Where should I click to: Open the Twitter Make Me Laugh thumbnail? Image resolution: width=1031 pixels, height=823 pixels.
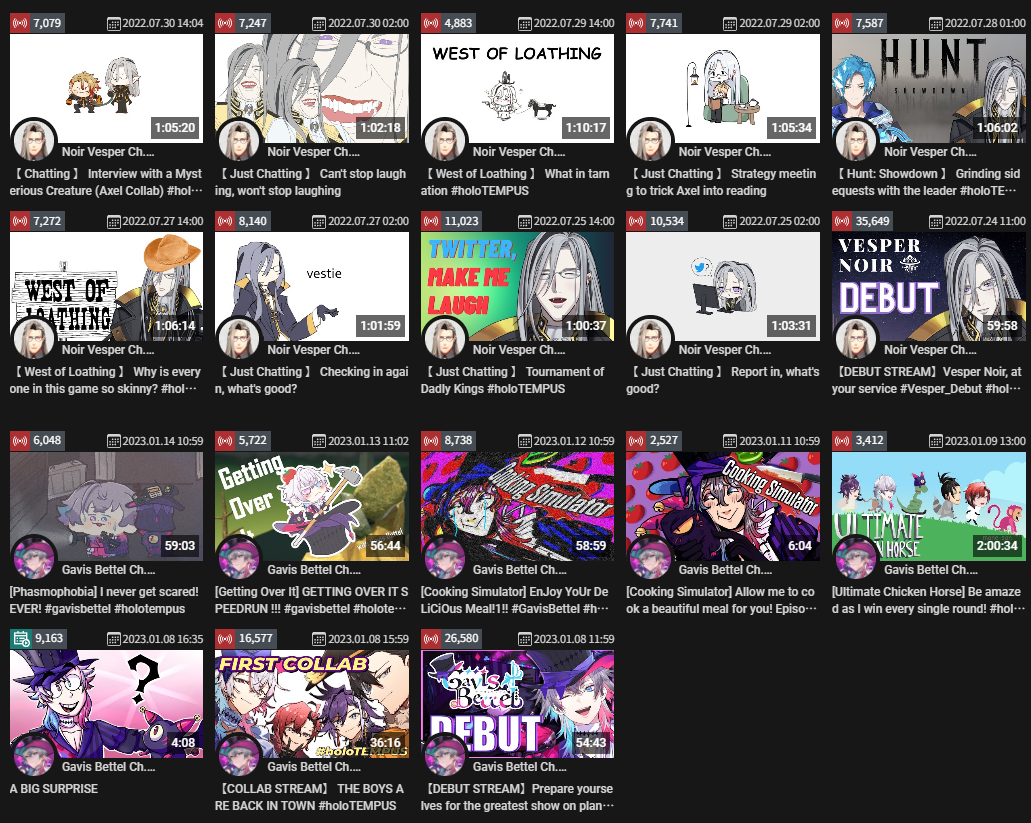pos(517,286)
